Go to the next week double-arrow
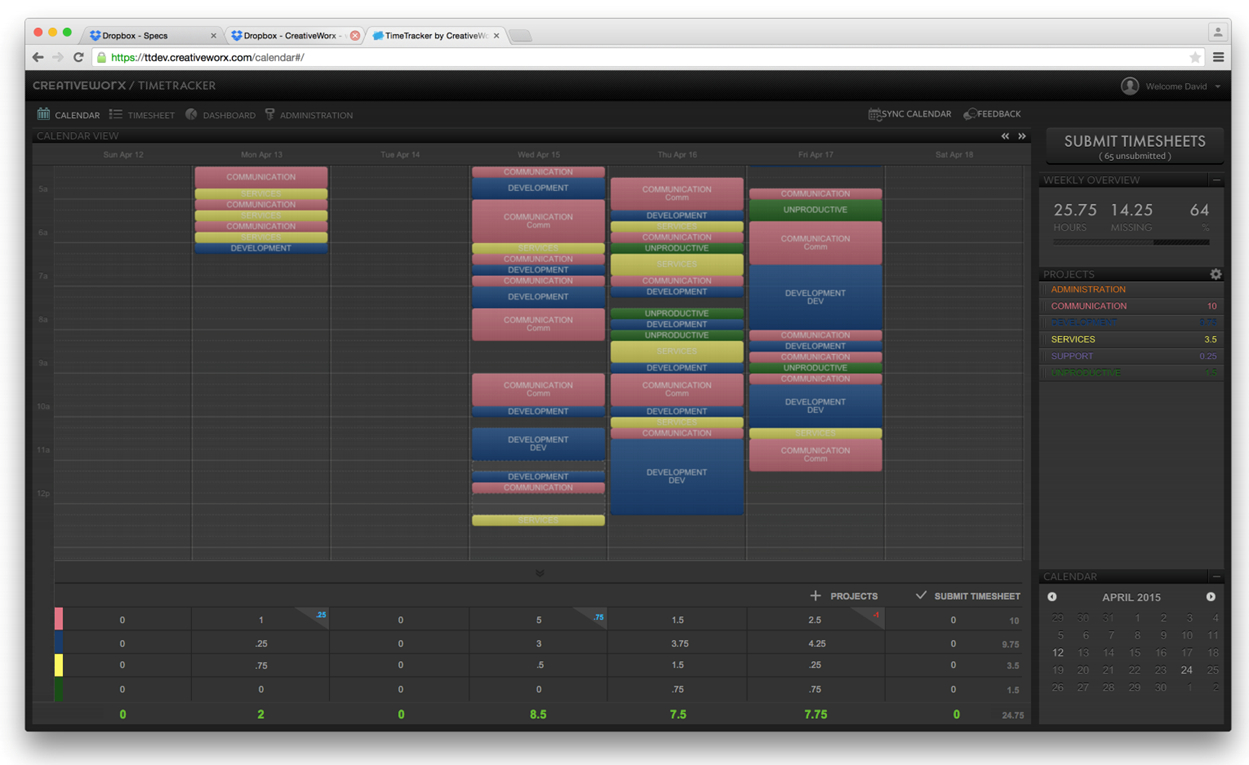This screenshot has height=765, width=1249. coord(1022,136)
